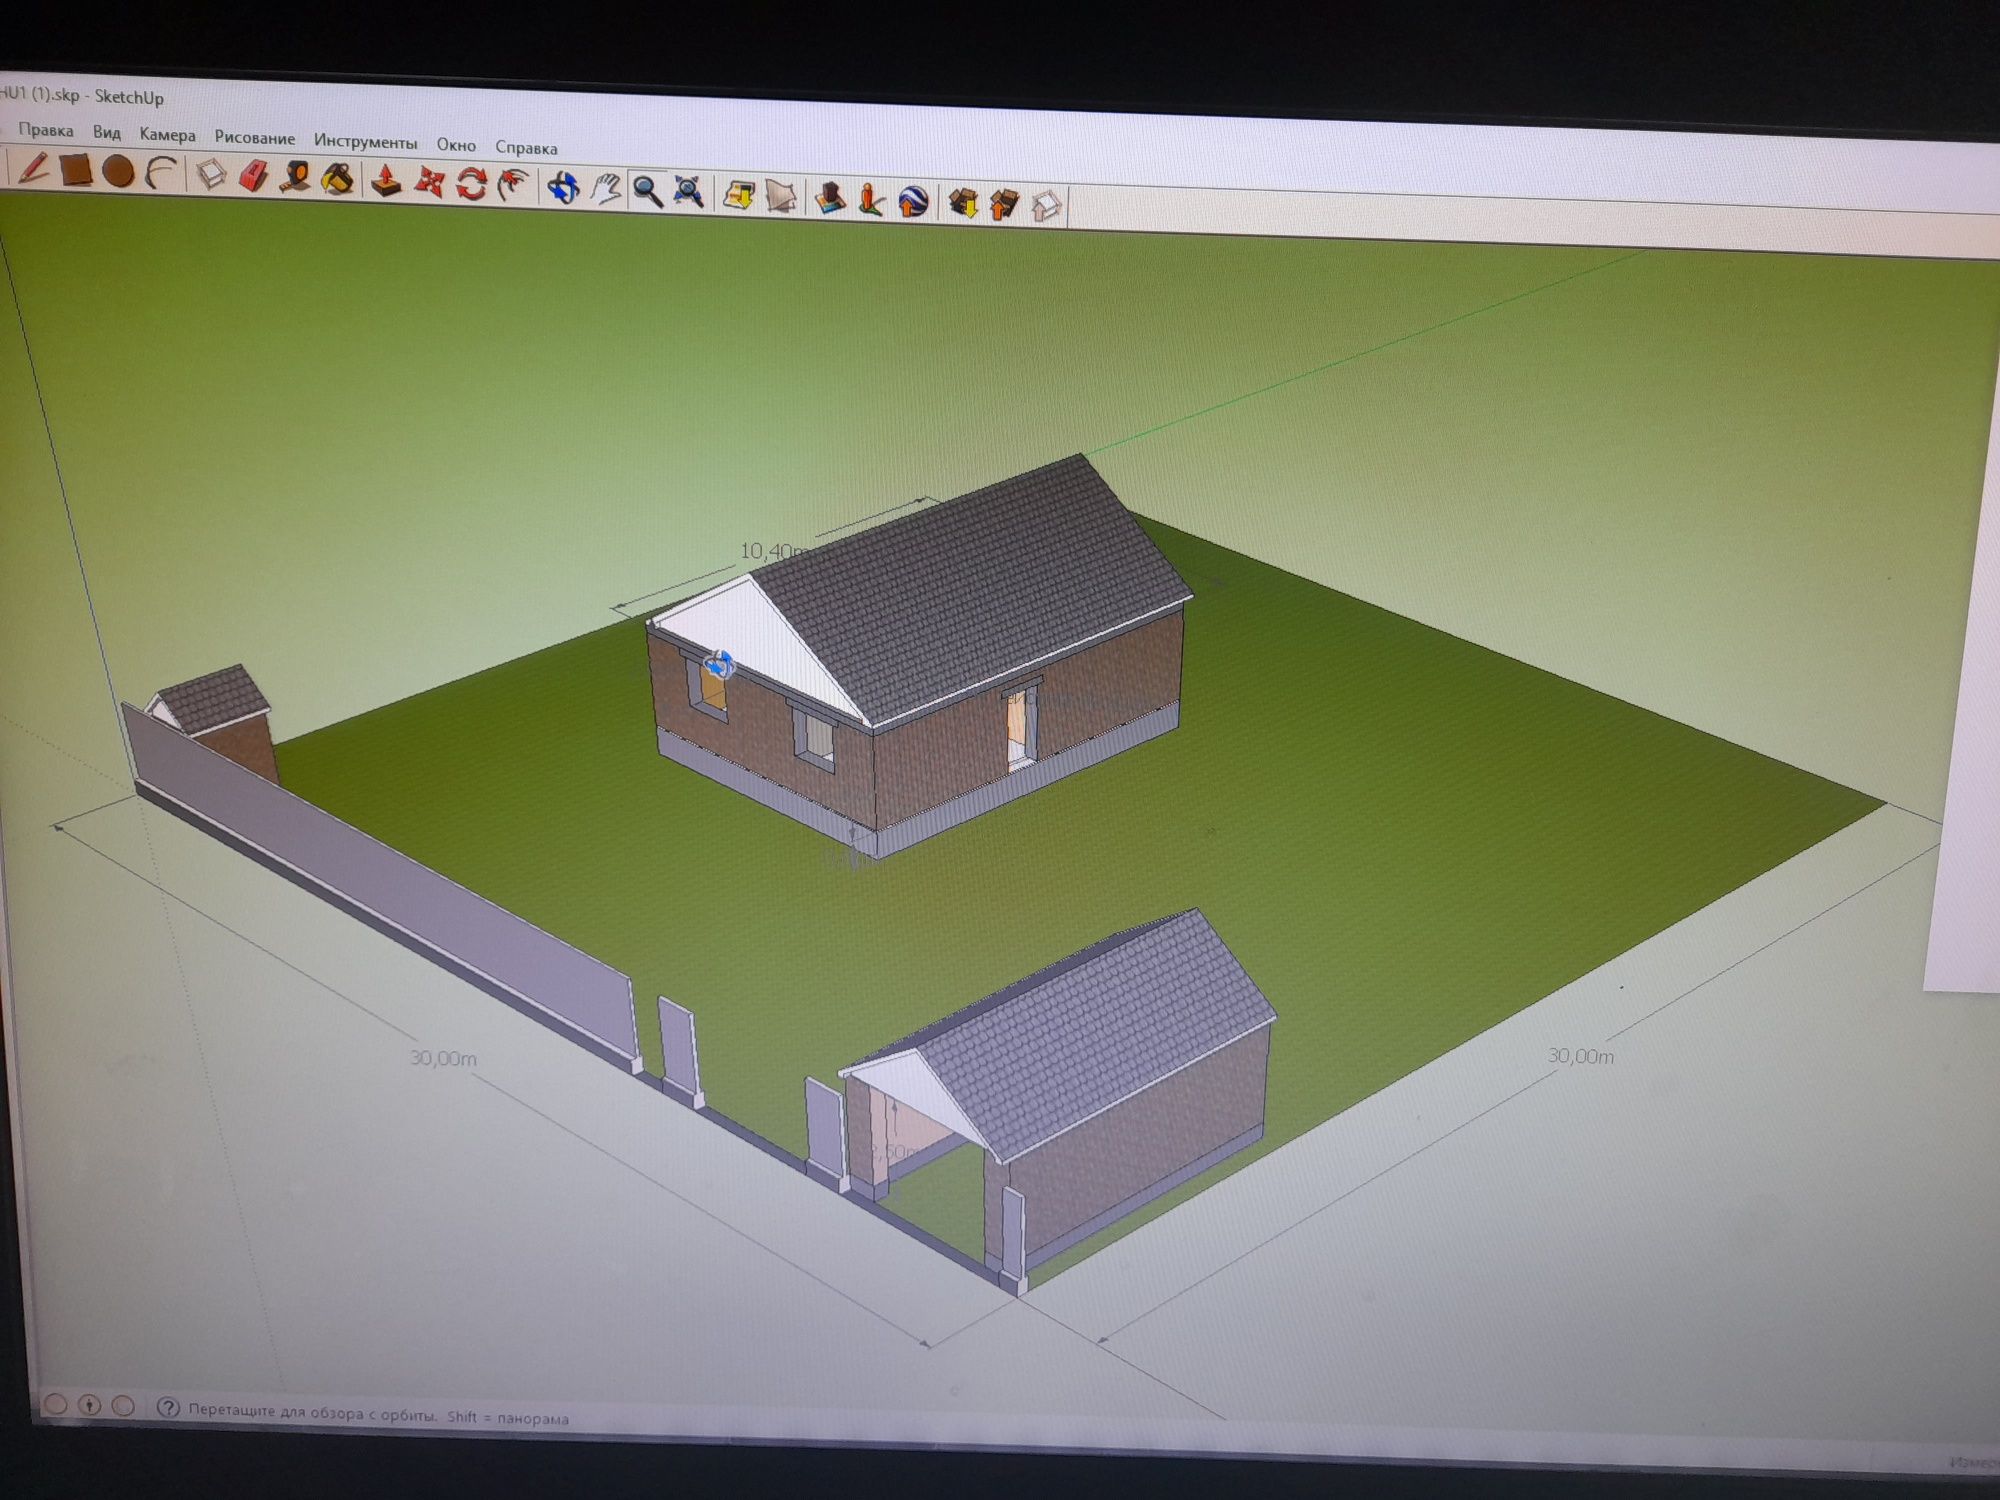Click the sign-in circle icon in status bar

(x=123, y=1406)
